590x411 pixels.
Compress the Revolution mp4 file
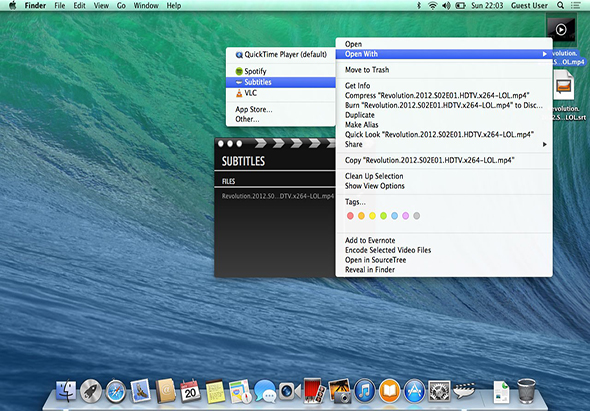point(437,95)
